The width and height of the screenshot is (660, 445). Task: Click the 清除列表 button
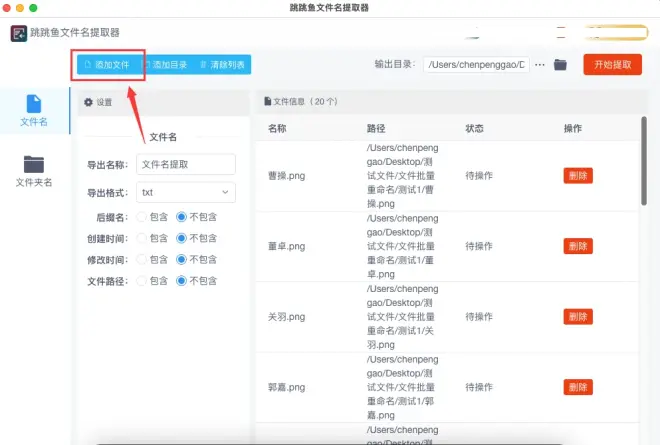point(222,65)
